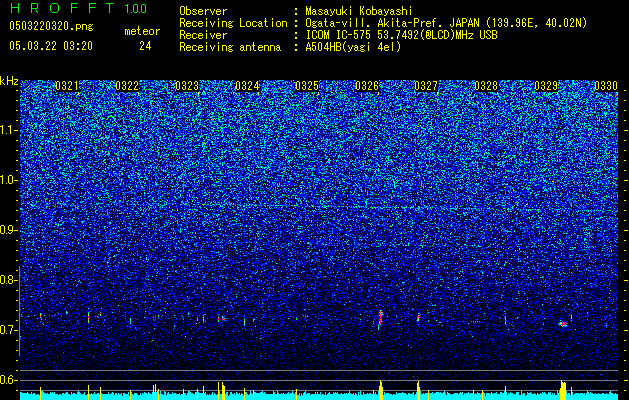Select the A504HB(yagi 4el) antenna text
This screenshot has width=629, height=400.
(353, 47)
